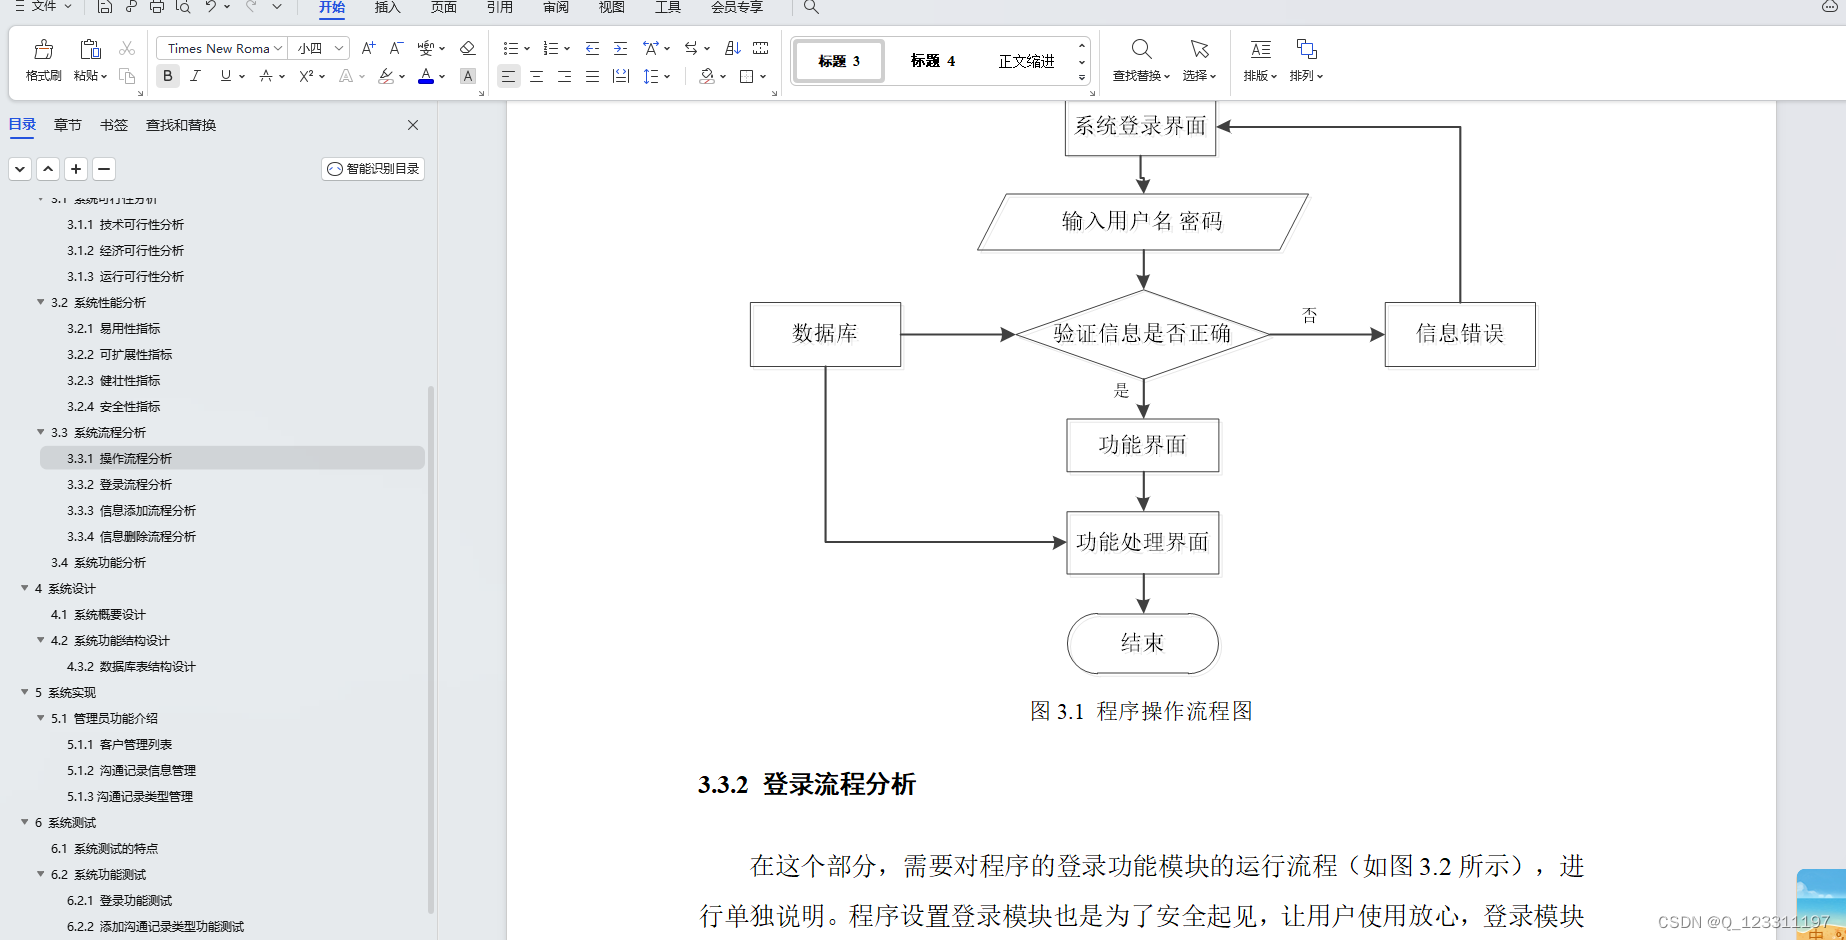Click the Find and Replace magnifier icon
The width and height of the screenshot is (1846, 940).
pos(1141,49)
